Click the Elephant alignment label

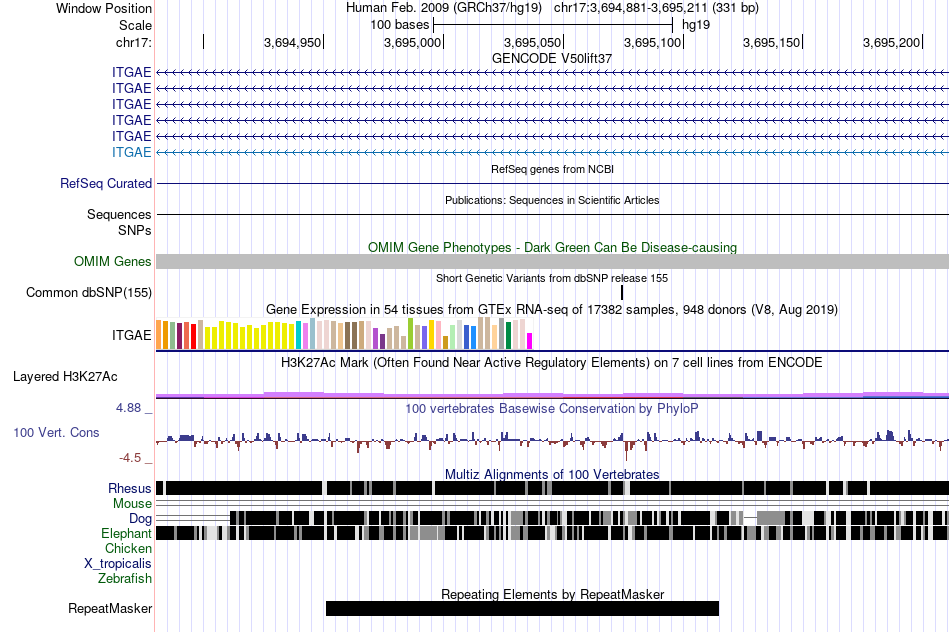tap(126, 533)
